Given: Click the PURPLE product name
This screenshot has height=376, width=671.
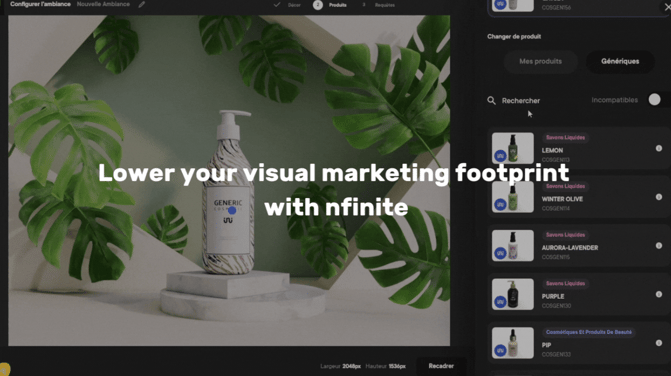Looking at the screenshot, I should point(553,296).
